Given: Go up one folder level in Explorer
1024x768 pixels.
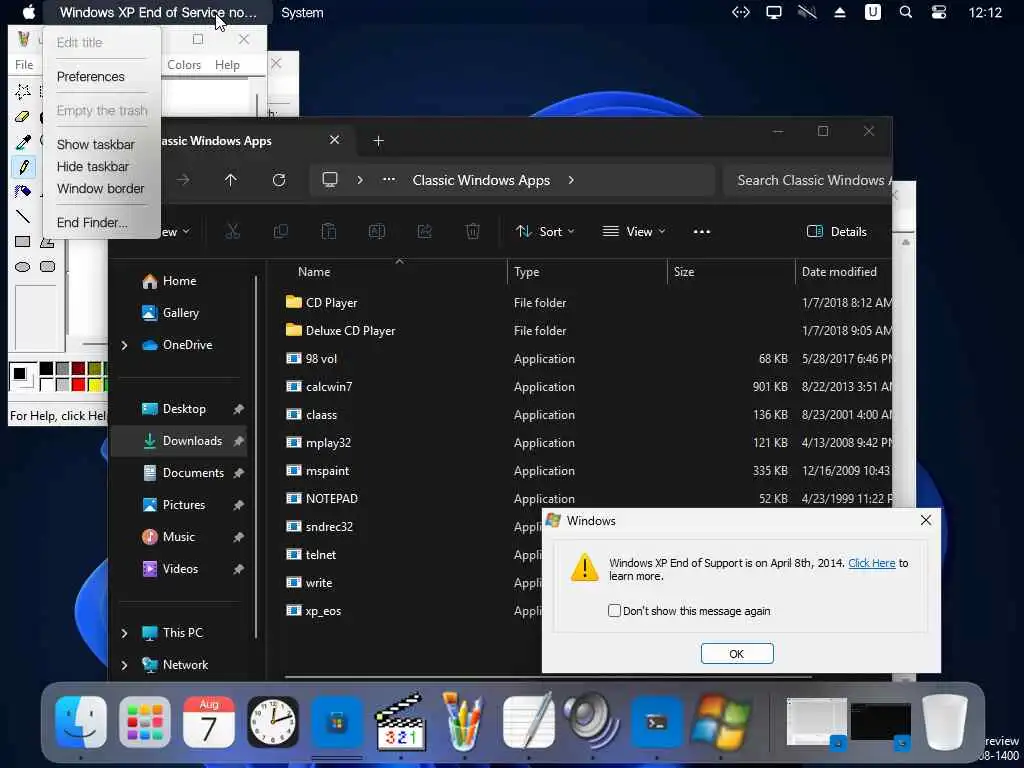Looking at the screenshot, I should 231,180.
